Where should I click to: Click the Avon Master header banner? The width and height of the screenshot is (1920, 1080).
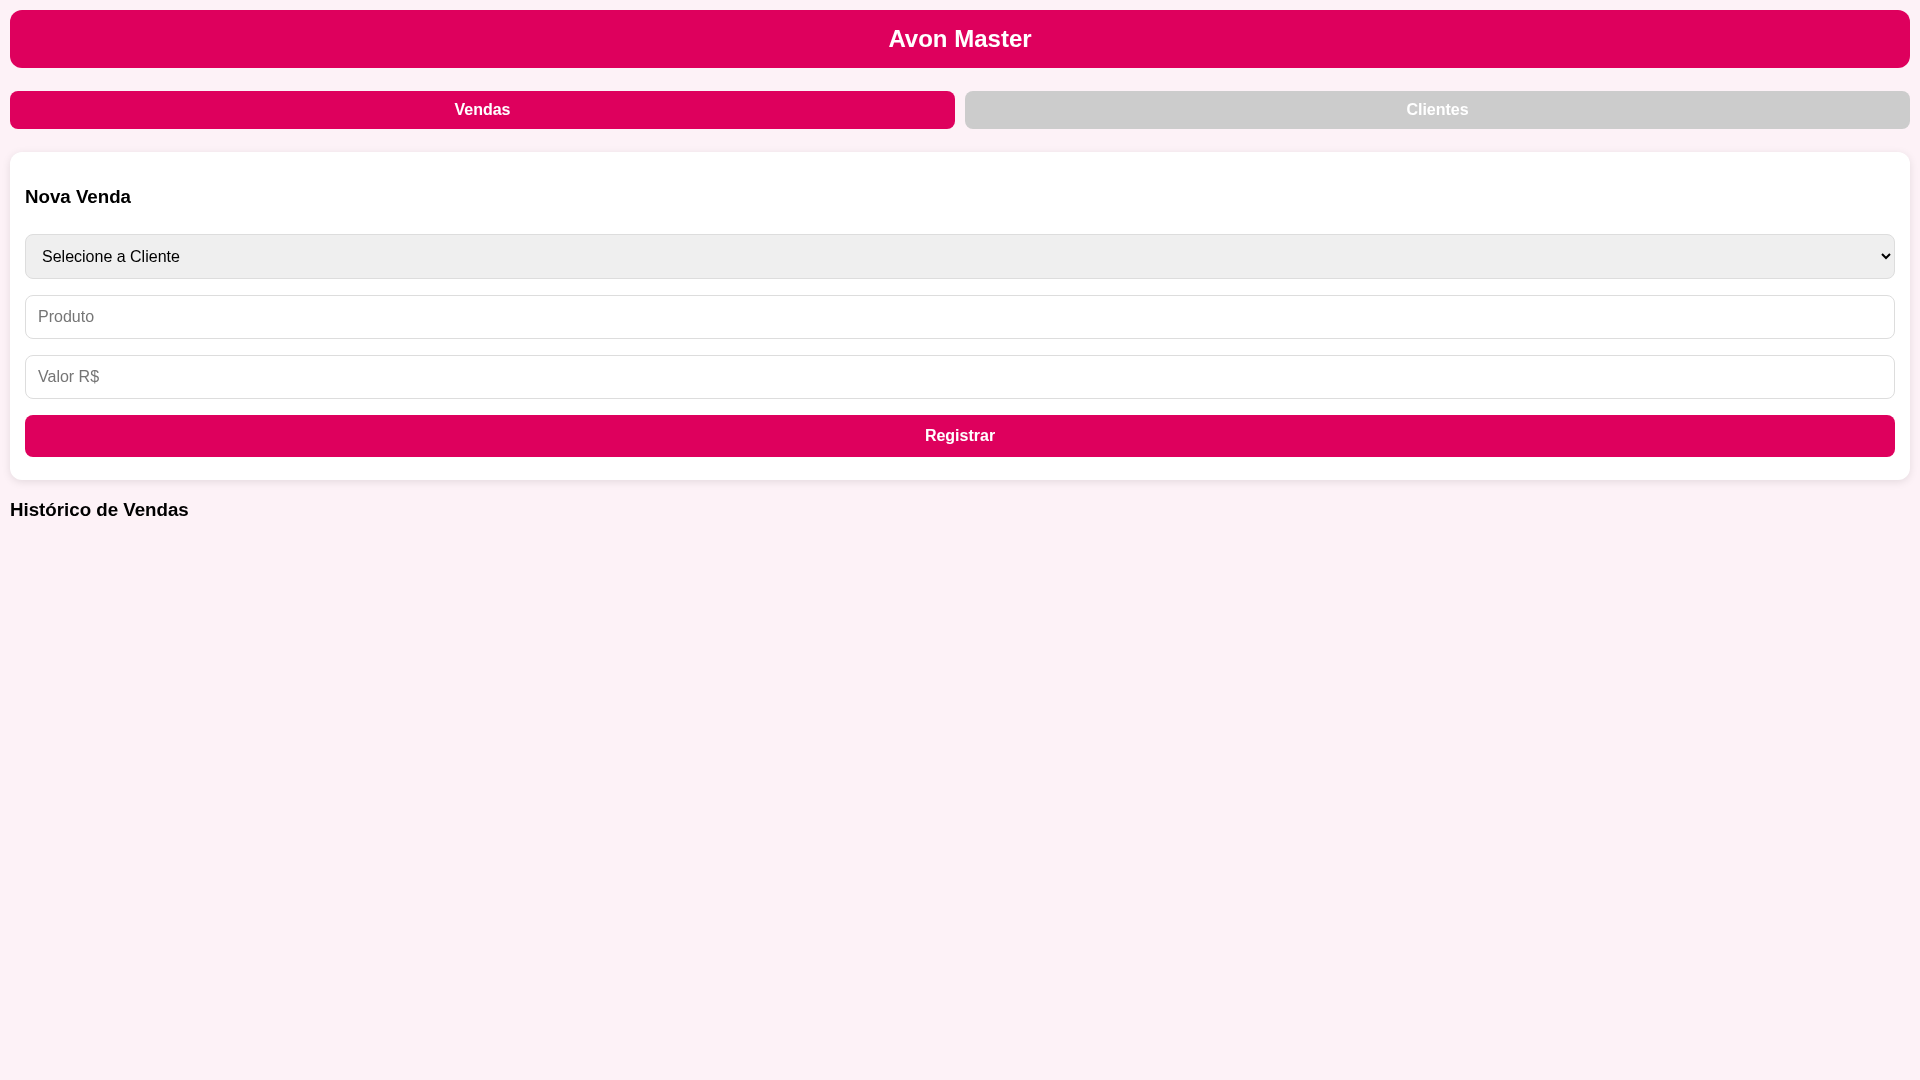pos(959,39)
